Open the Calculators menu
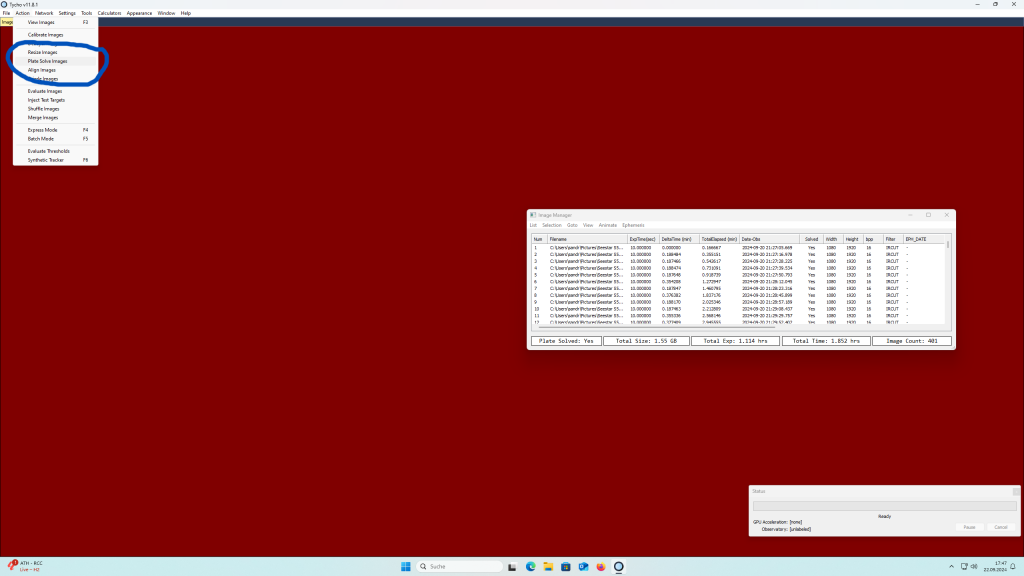Image resolution: width=1024 pixels, height=576 pixels. pos(109,13)
